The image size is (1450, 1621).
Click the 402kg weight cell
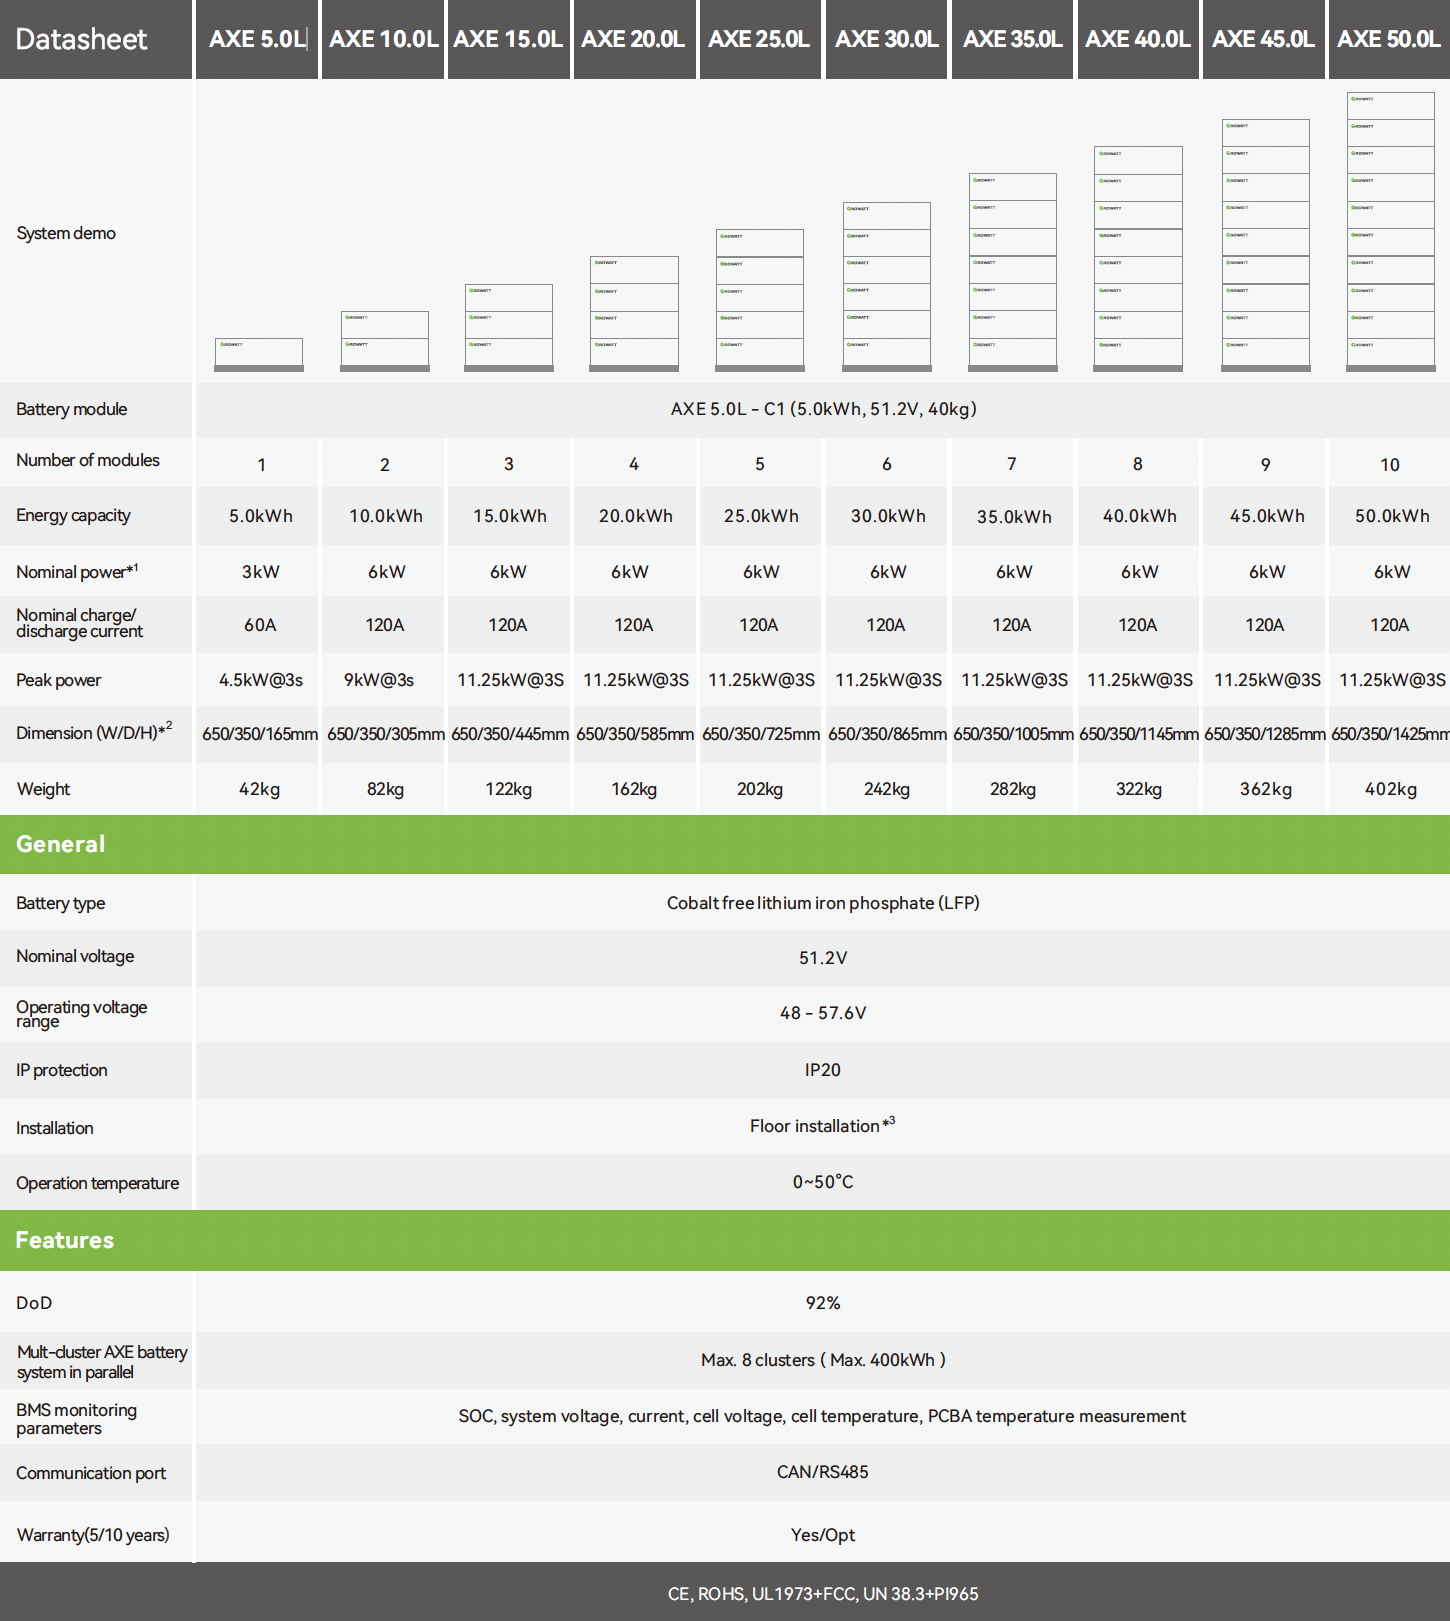pos(1391,789)
